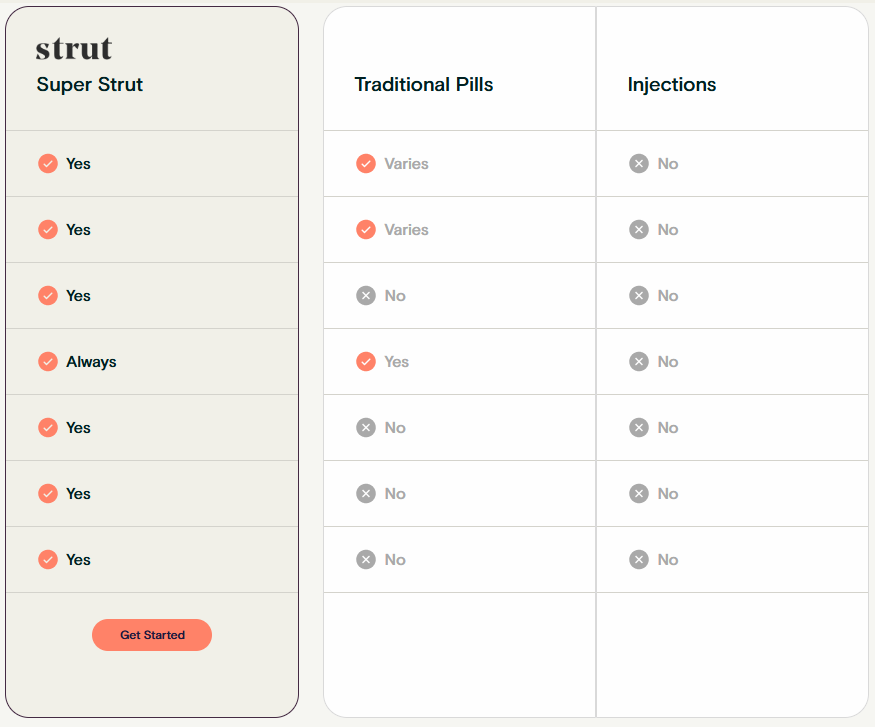Click check icon beside Varies in top row

366,163
